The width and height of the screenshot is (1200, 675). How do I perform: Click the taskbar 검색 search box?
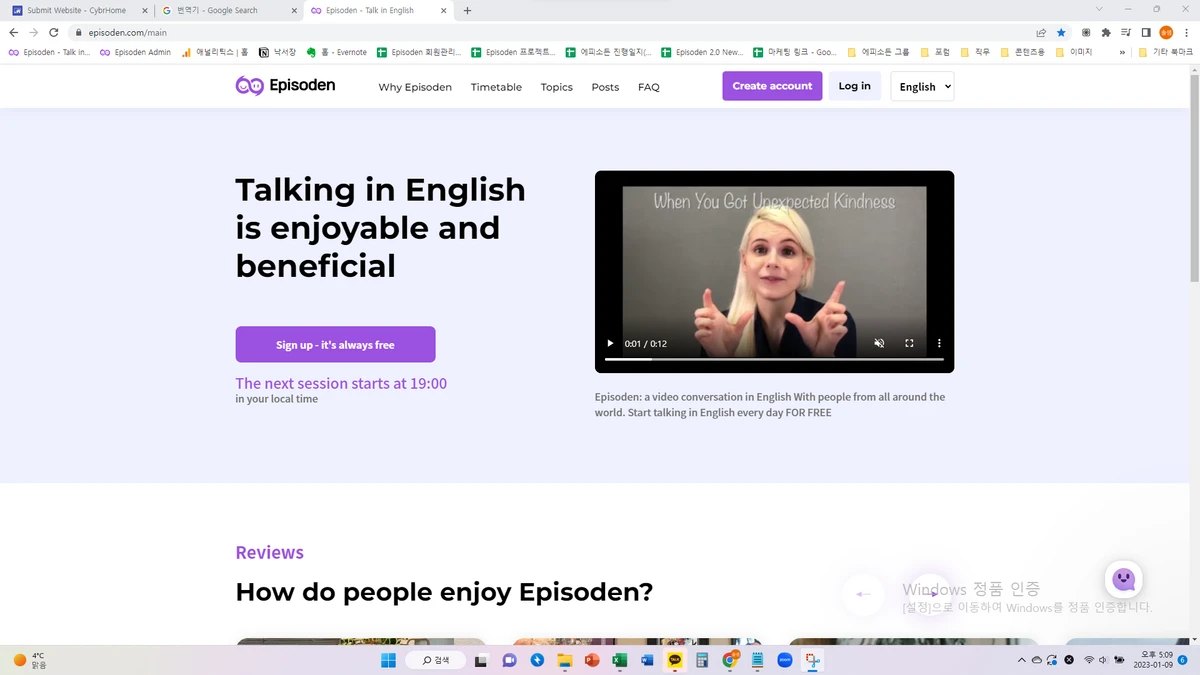(x=437, y=660)
